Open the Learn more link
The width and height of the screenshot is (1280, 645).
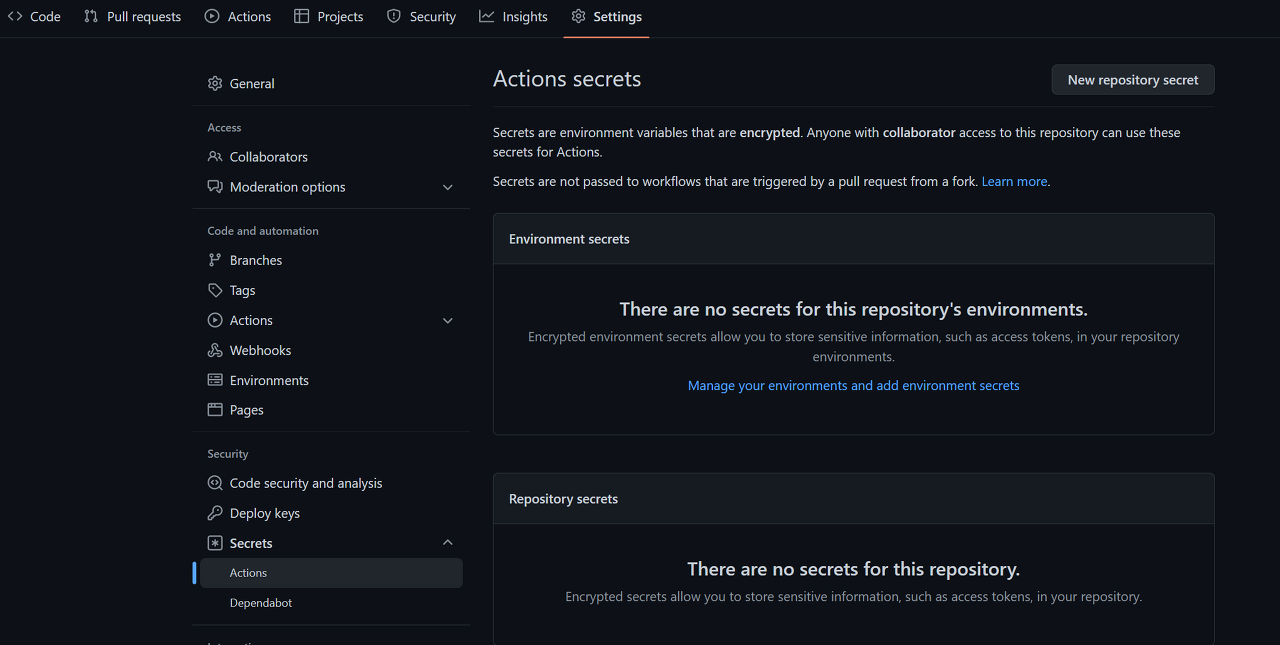(1014, 182)
